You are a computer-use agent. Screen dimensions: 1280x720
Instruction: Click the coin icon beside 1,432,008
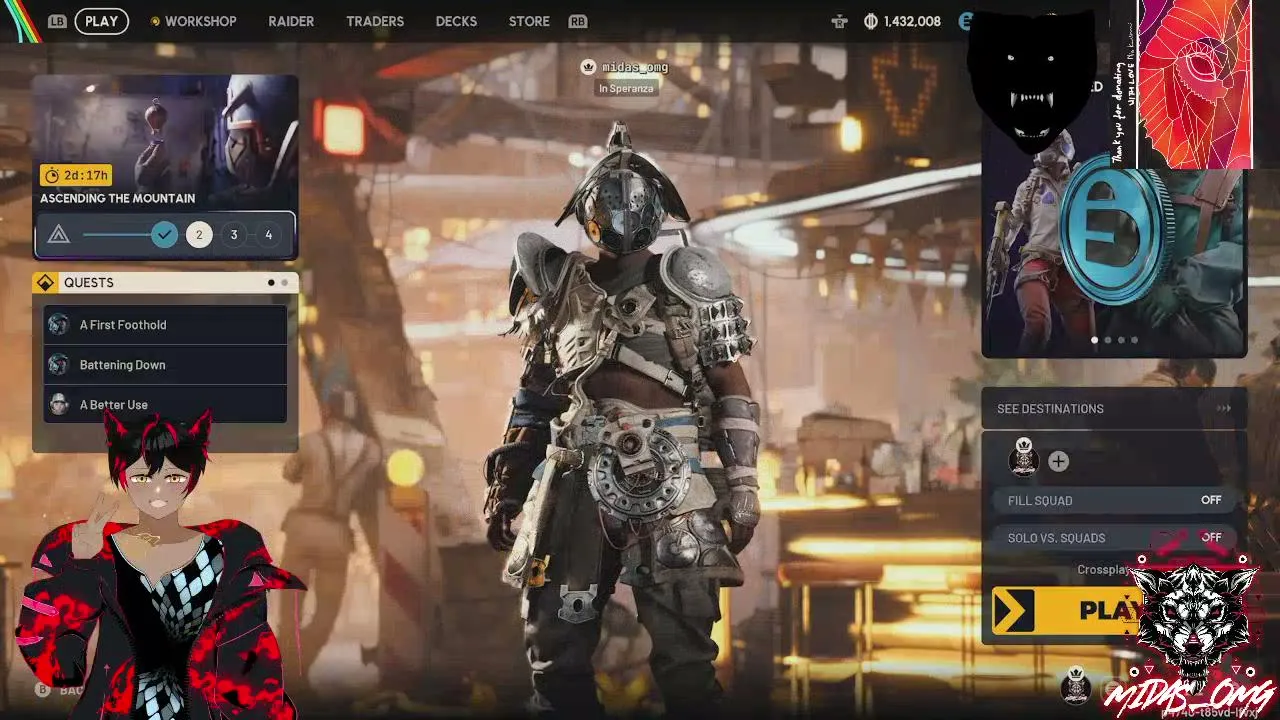pos(870,21)
